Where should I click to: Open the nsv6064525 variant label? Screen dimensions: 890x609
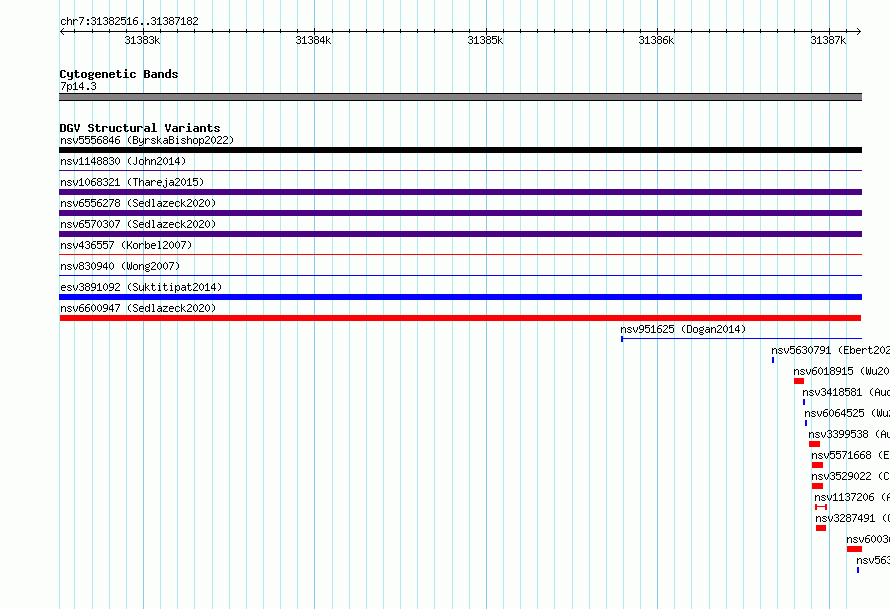click(847, 413)
